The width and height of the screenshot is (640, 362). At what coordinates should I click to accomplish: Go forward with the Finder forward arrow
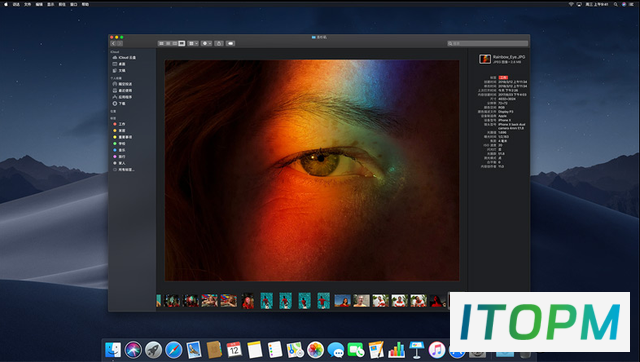[x=120, y=43]
